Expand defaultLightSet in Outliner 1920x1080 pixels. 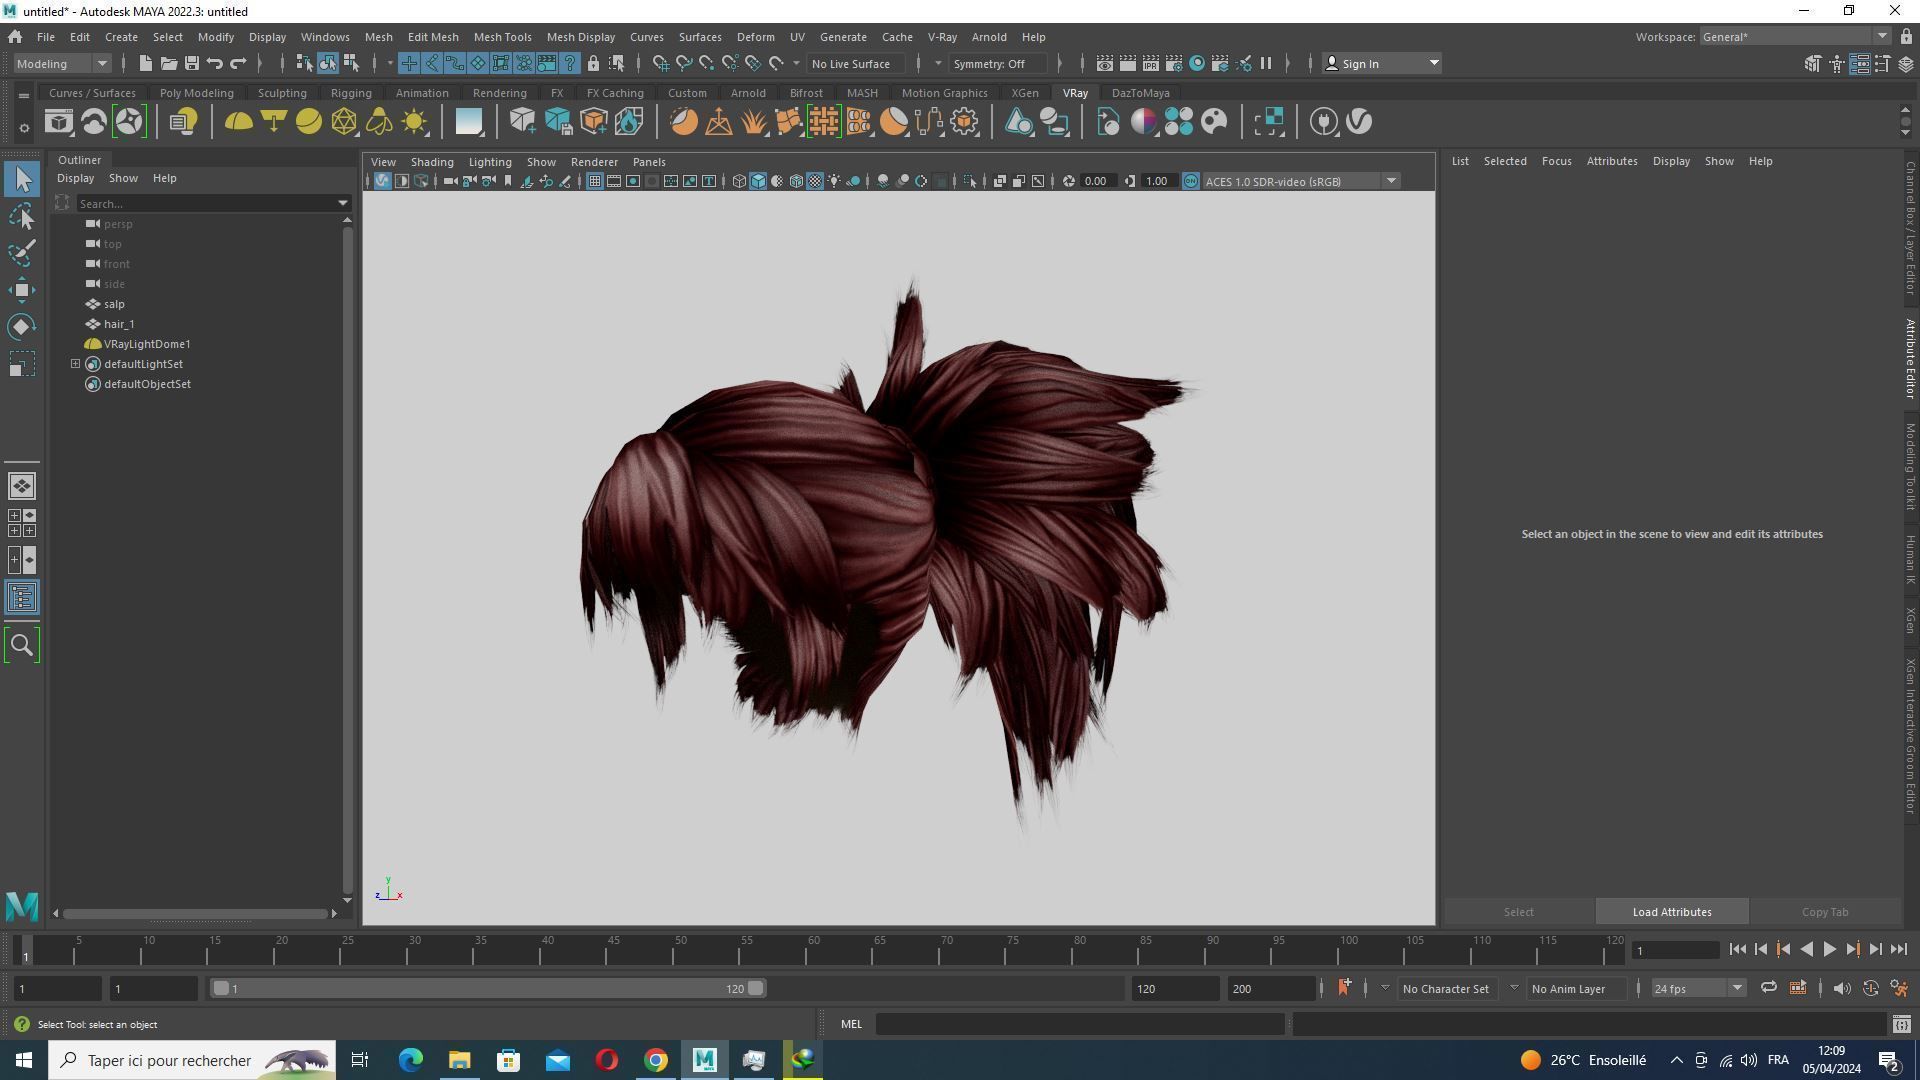click(x=75, y=364)
